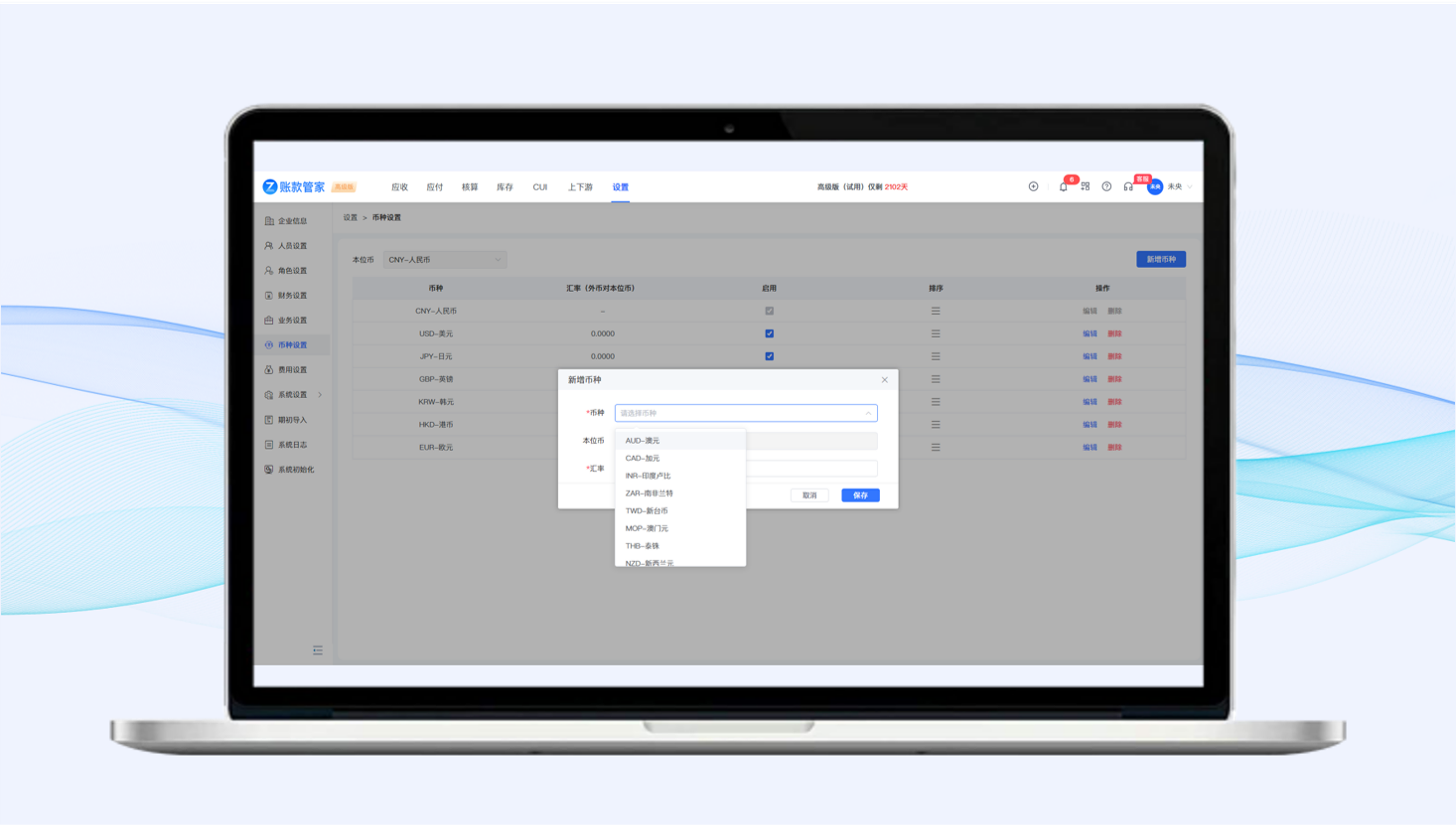1456x825 pixels.
Task: Click the 保存 button
Action: click(860, 495)
